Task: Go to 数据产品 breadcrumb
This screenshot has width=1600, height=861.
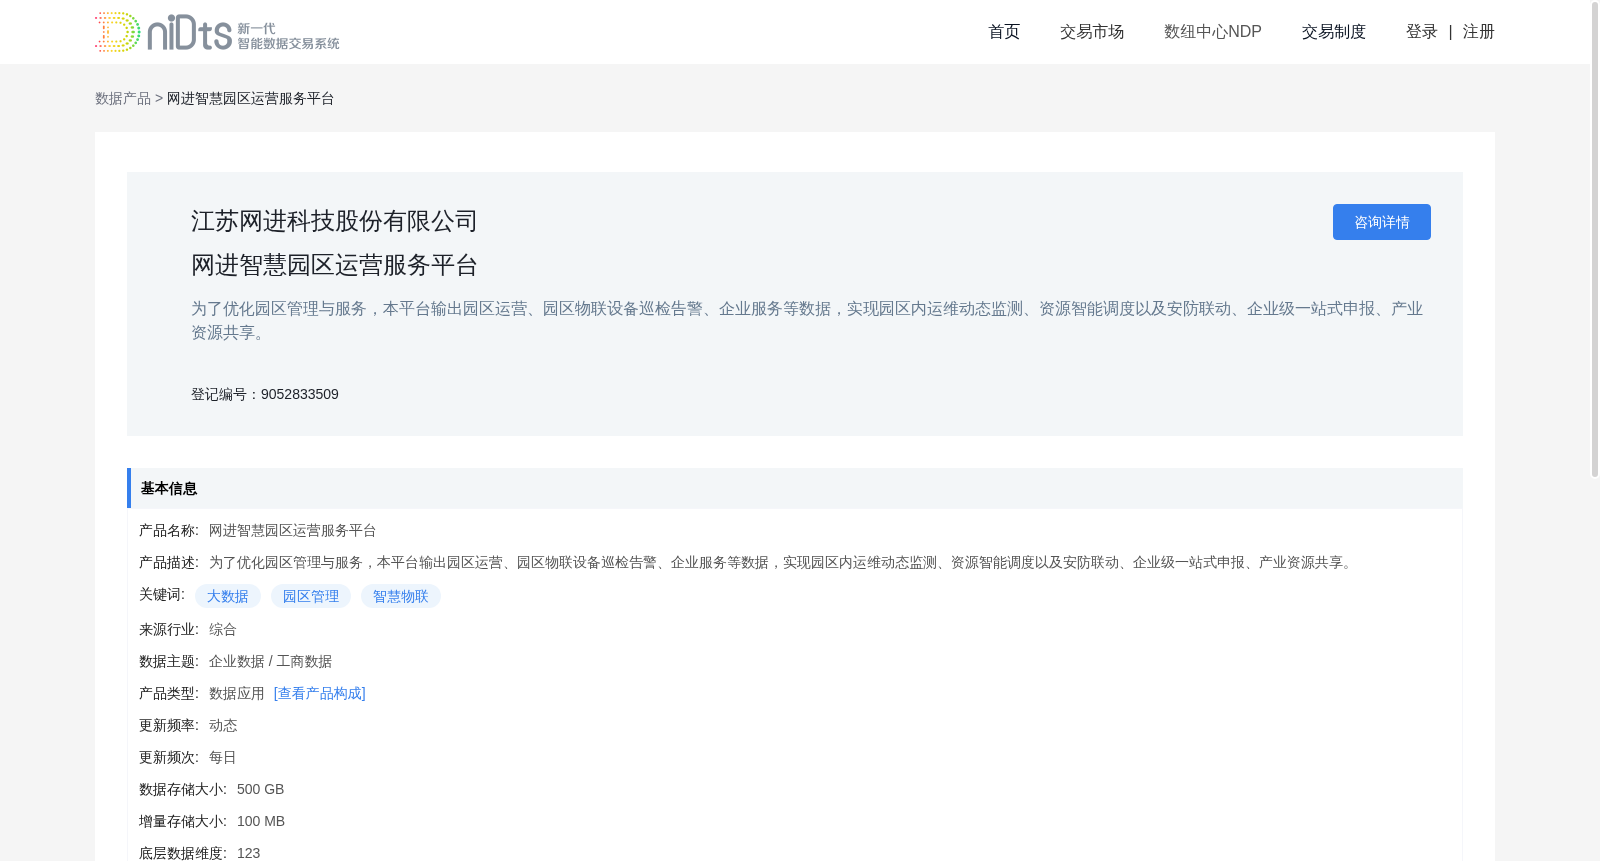Action: [x=123, y=98]
